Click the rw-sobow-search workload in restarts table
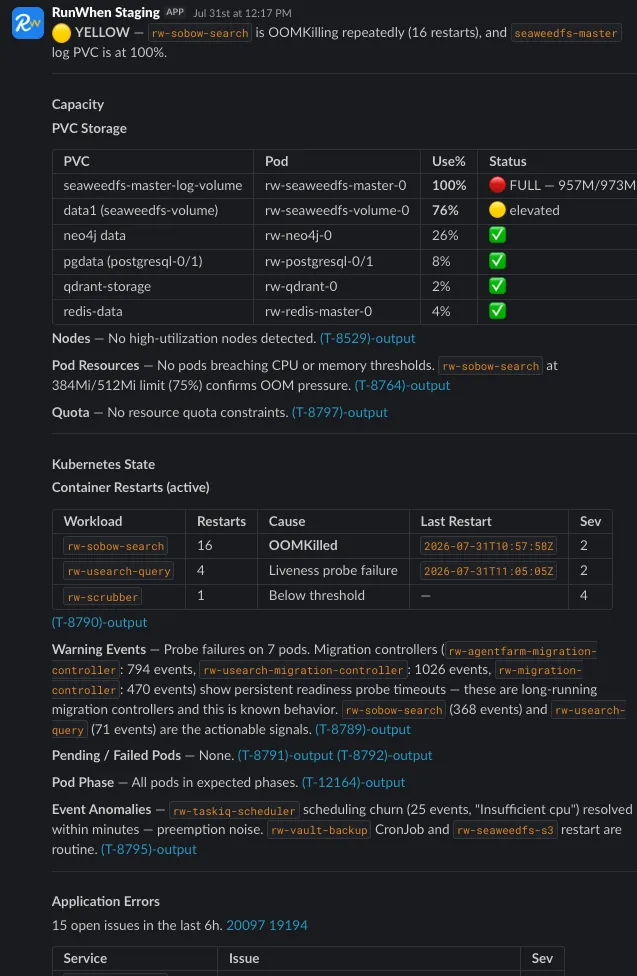 (x=116, y=547)
